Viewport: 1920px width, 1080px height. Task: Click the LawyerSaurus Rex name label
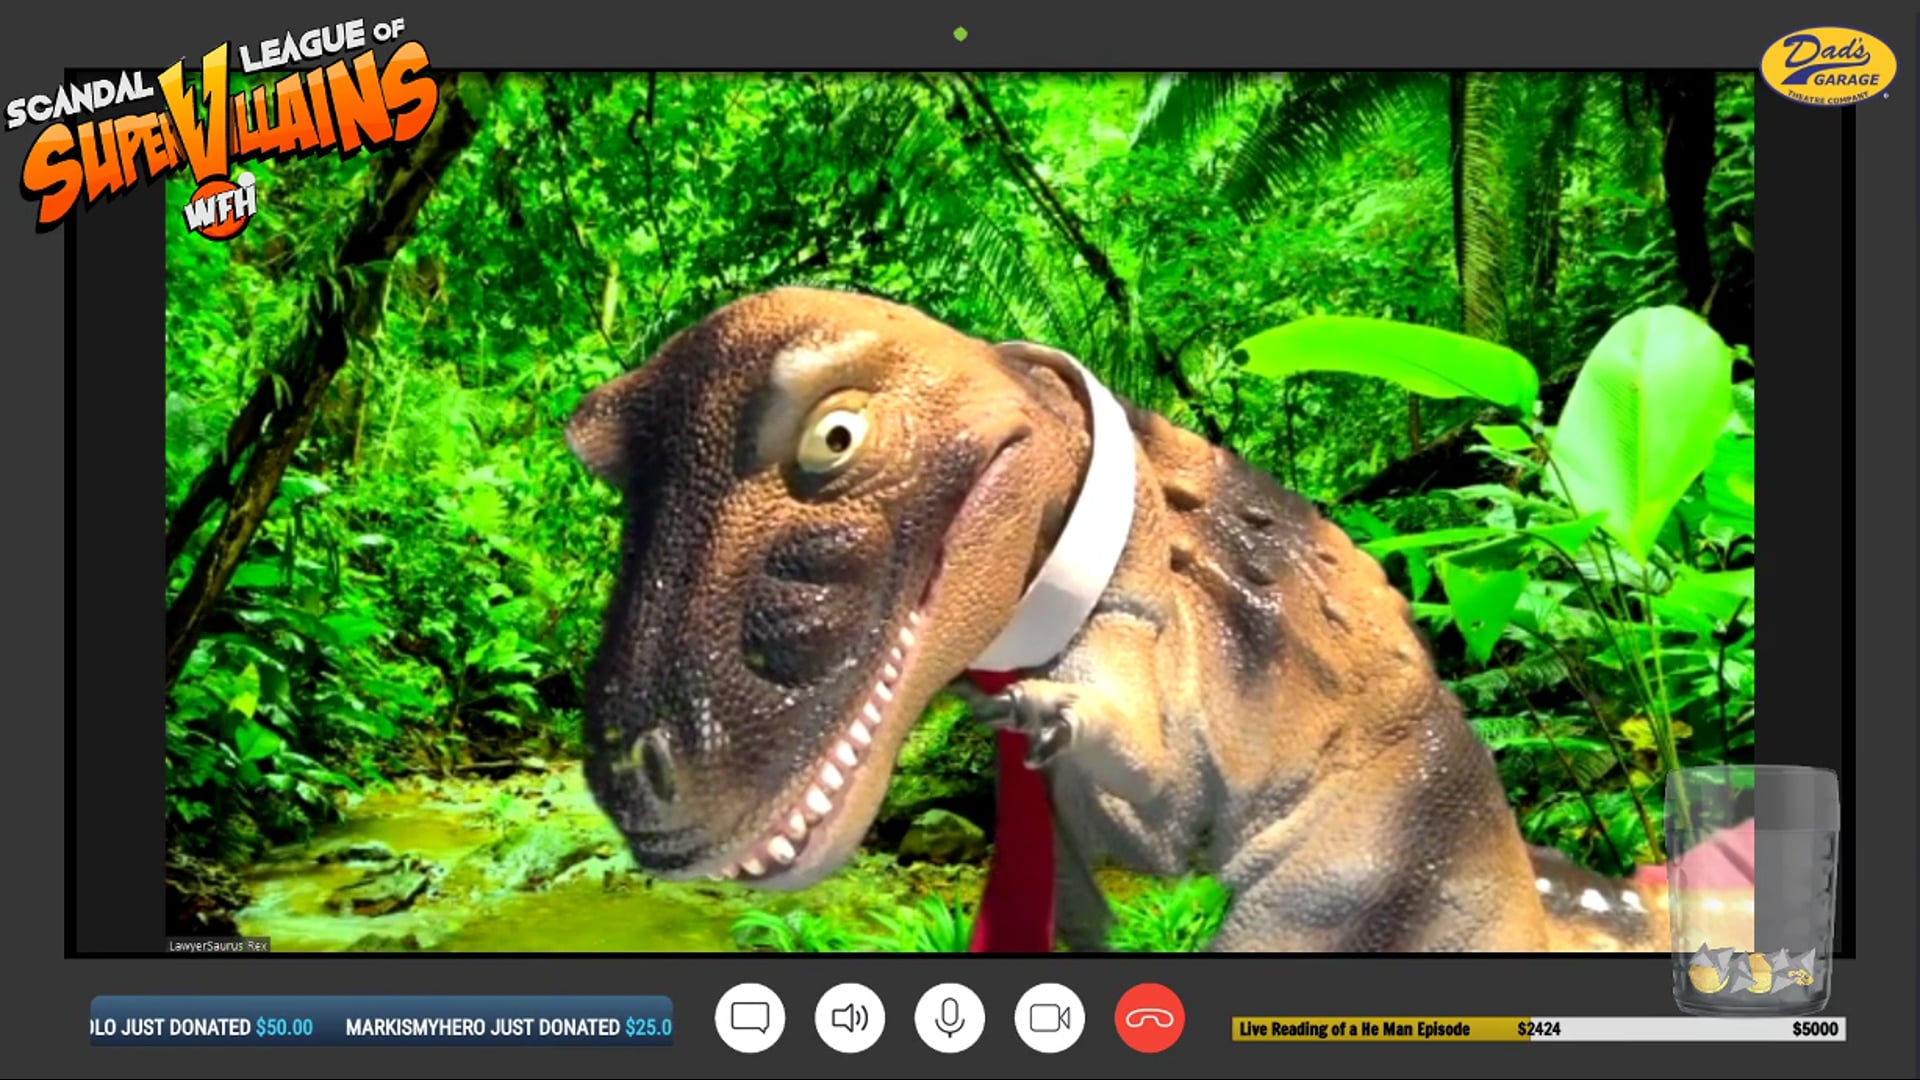218,945
